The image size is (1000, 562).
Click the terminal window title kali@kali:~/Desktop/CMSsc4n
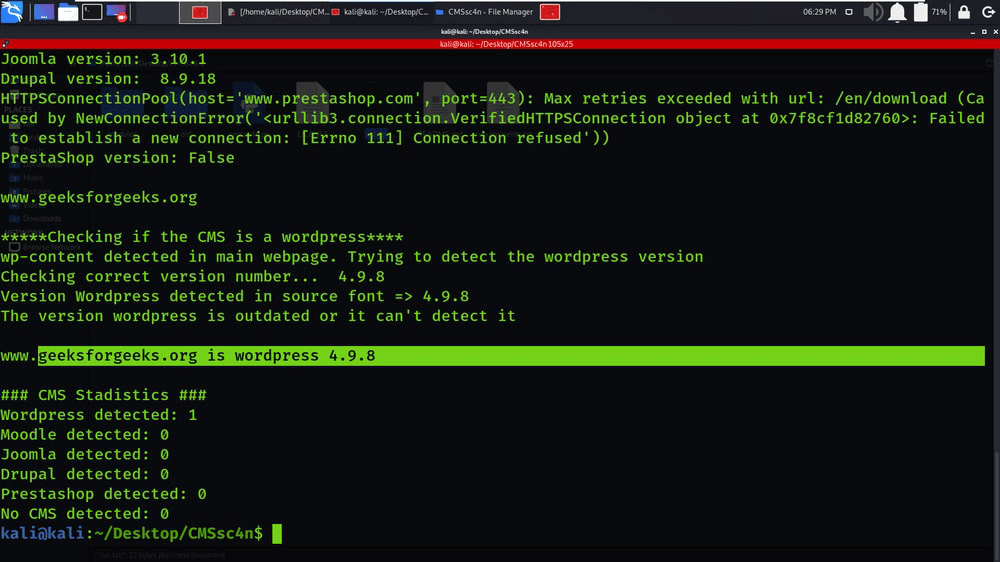484,32
